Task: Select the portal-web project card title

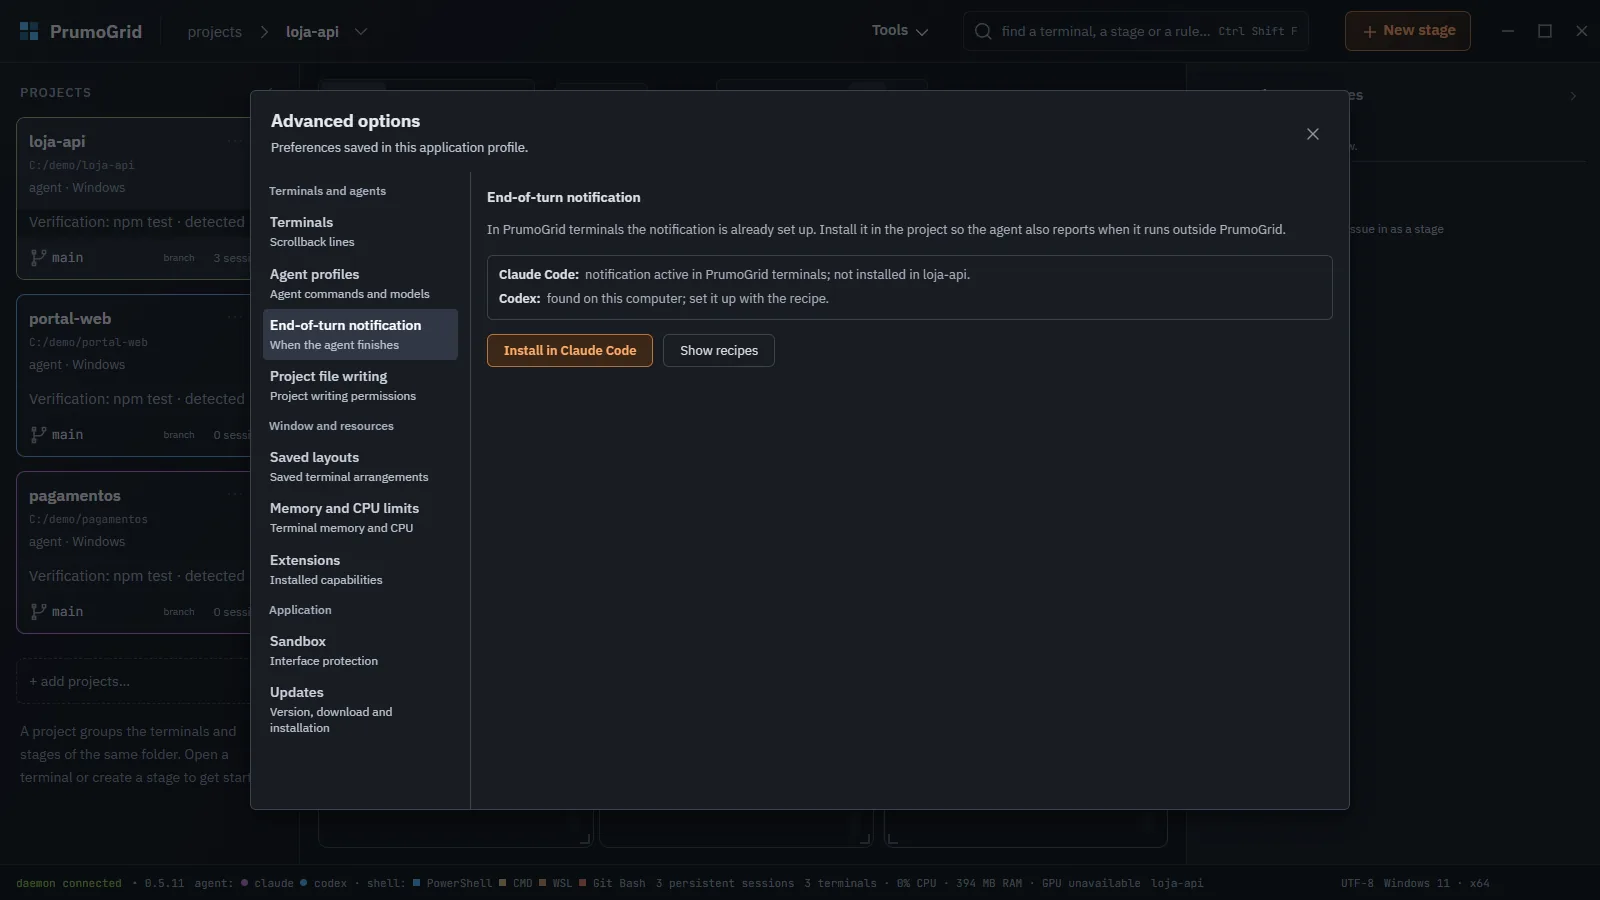Action: [x=70, y=319]
